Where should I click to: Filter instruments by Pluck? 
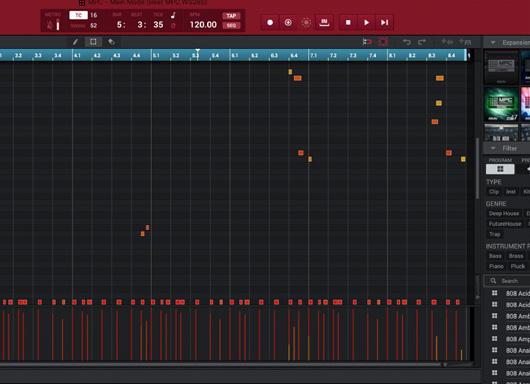coord(517,266)
